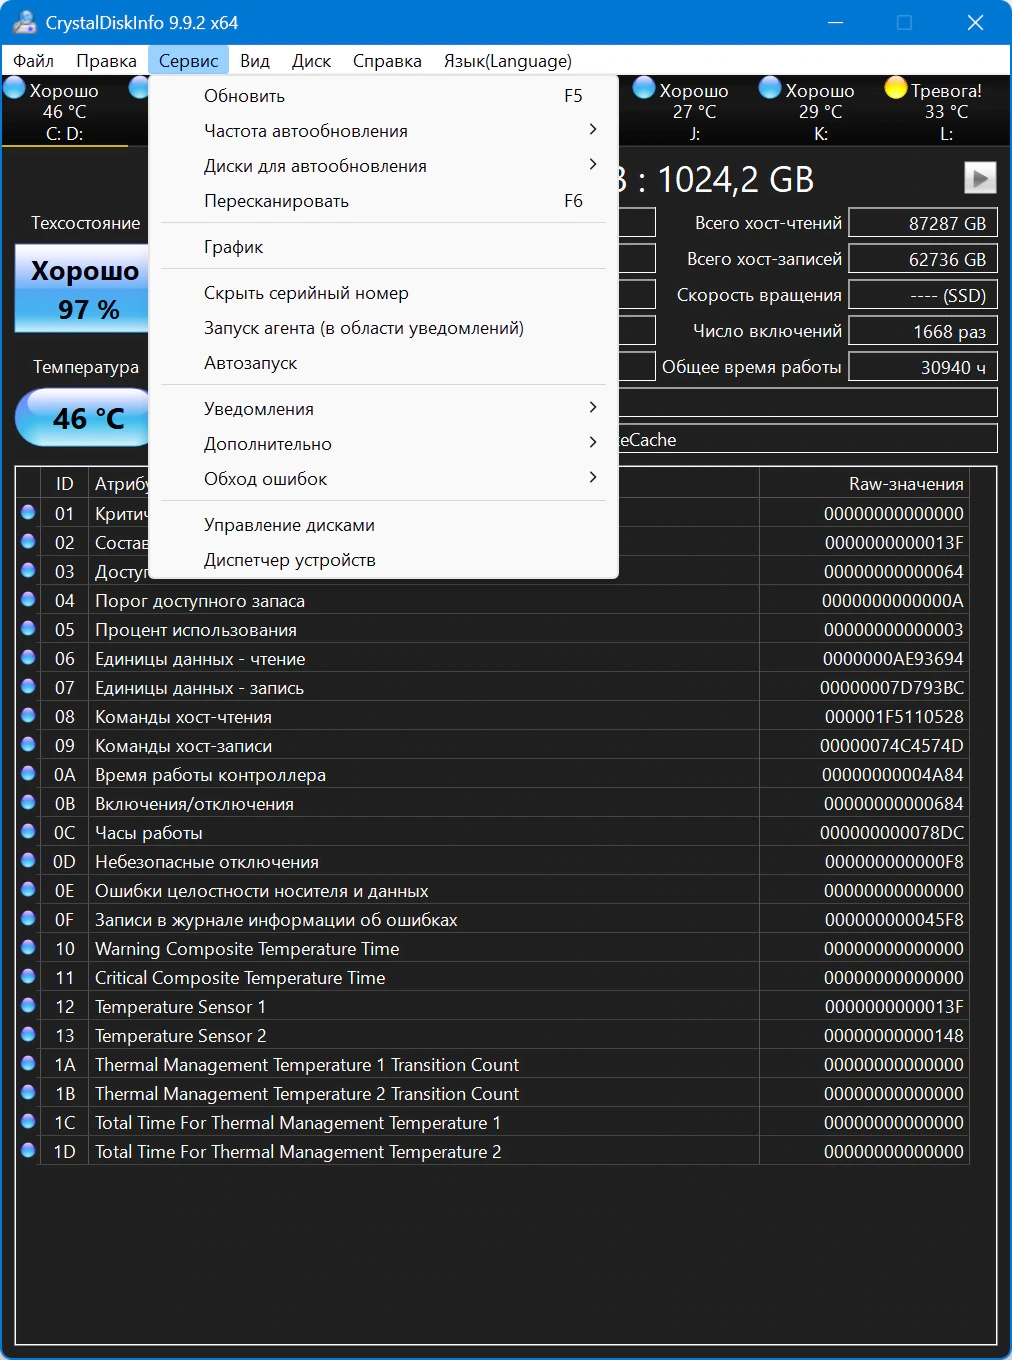The width and height of the screenshot is (1012, 1360).
Task: Select row Порог доступного запаса
Action: (493, 600)
